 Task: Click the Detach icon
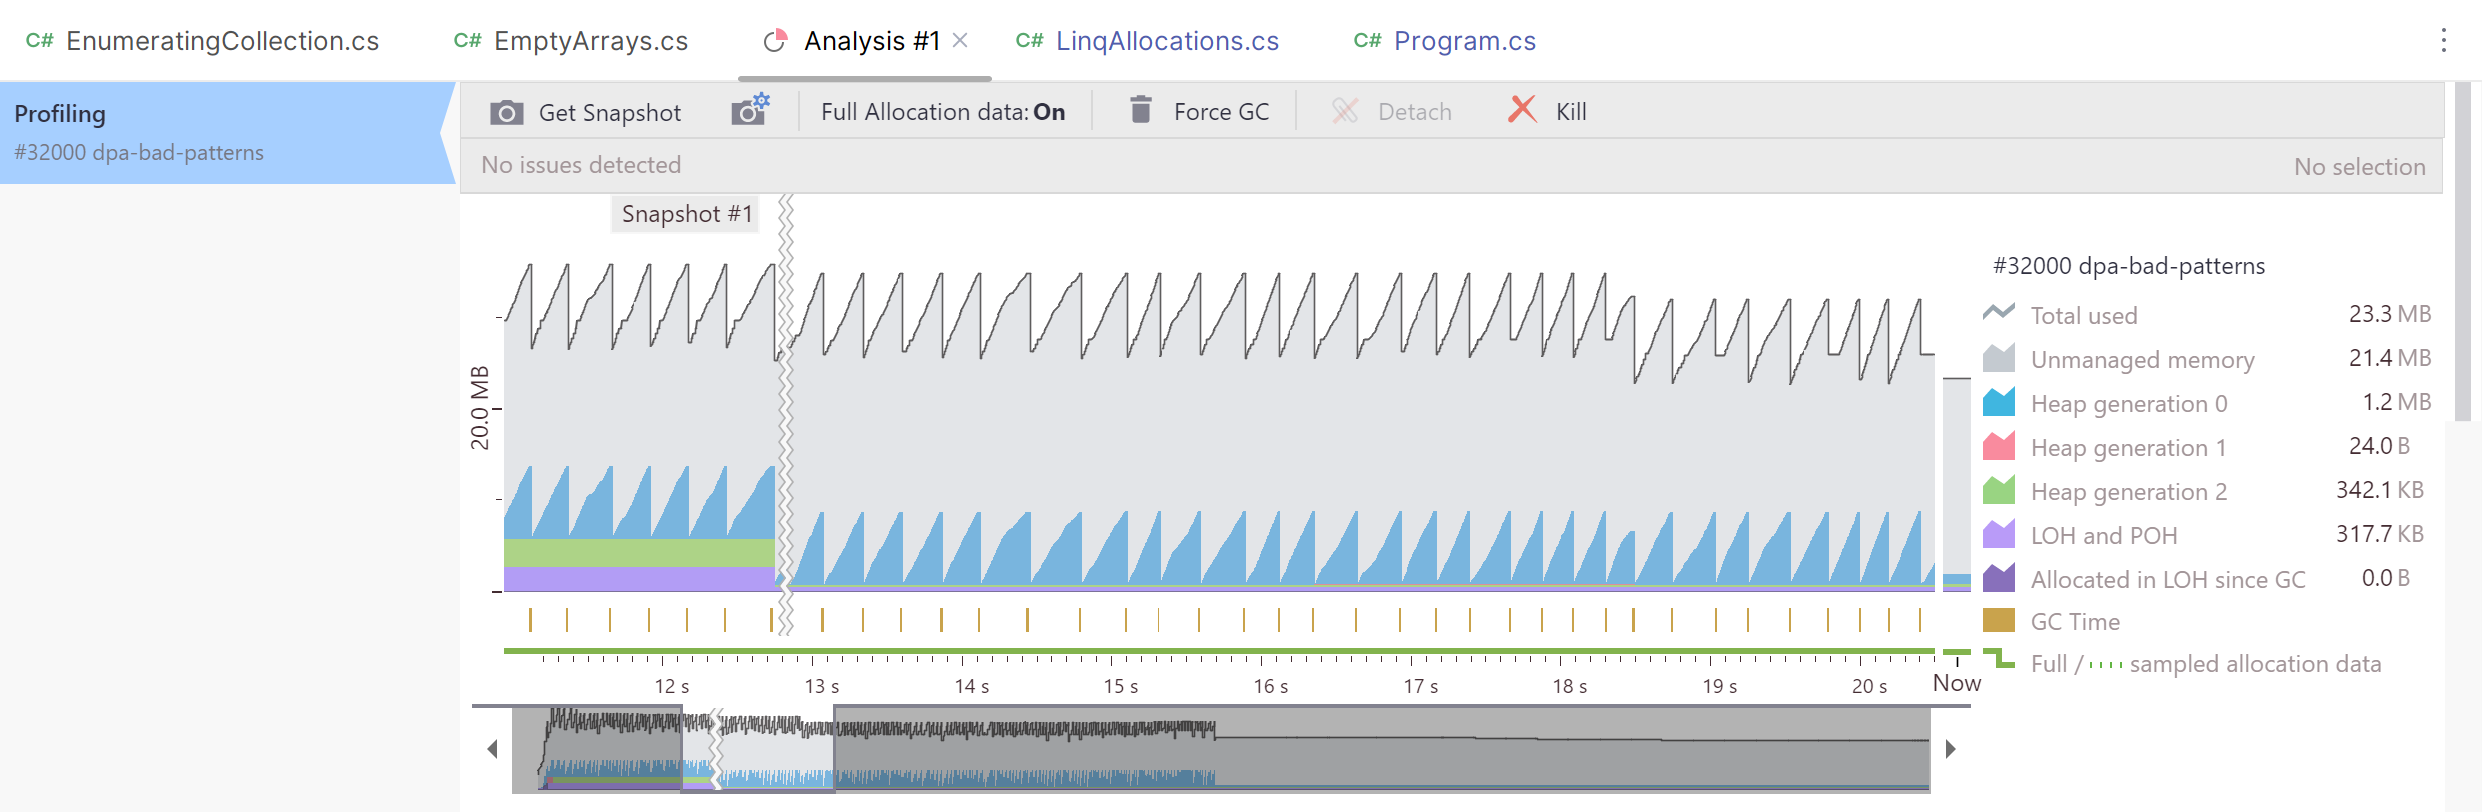[1345, 111]
